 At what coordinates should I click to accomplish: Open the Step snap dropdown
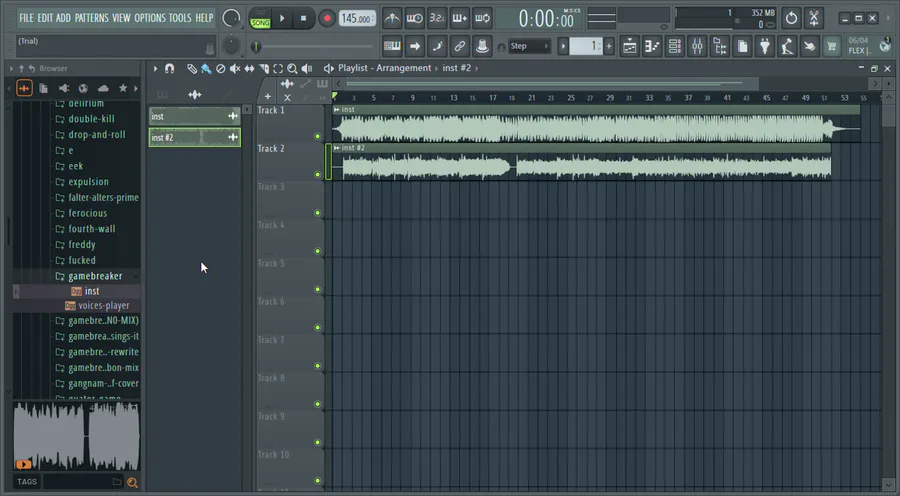pyautogui.click(x=529, y=46)
